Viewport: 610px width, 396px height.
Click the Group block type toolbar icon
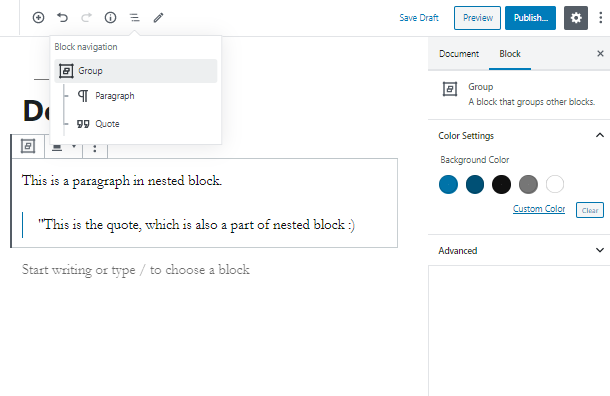click(x=28, y=146)
